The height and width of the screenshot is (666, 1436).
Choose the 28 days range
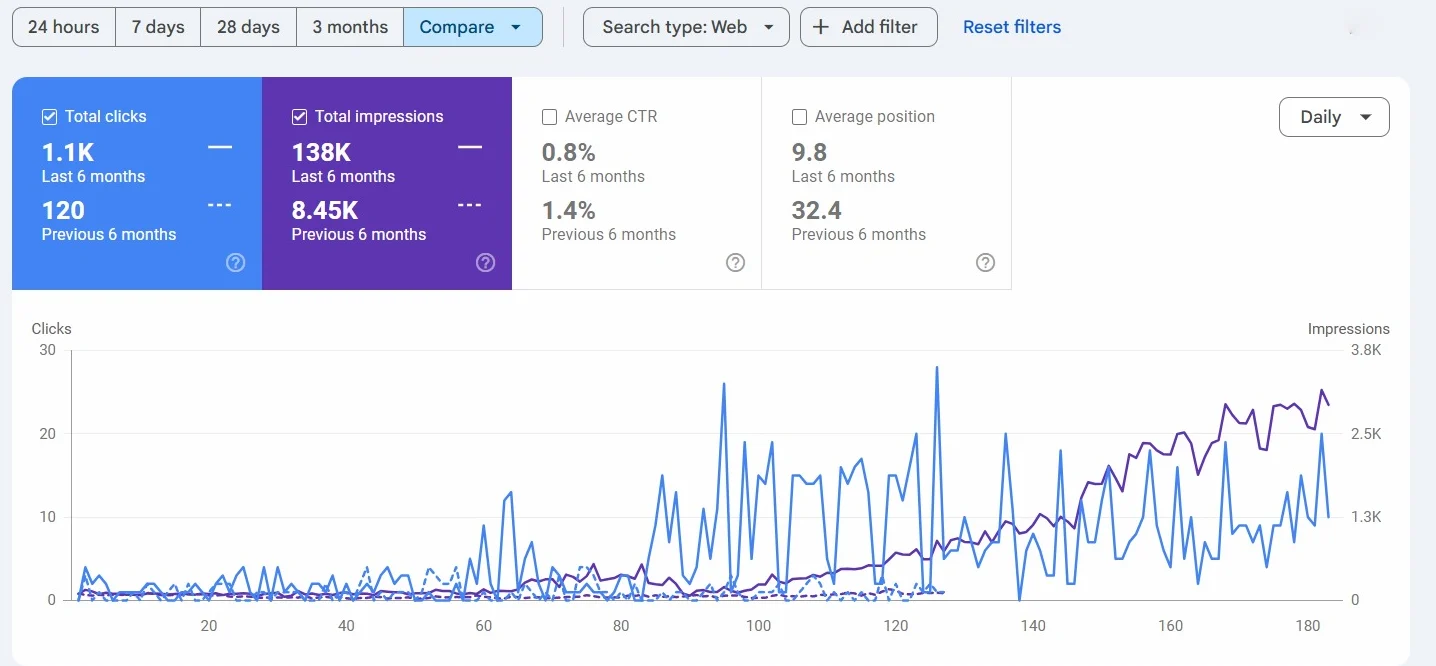coord(248,27)
